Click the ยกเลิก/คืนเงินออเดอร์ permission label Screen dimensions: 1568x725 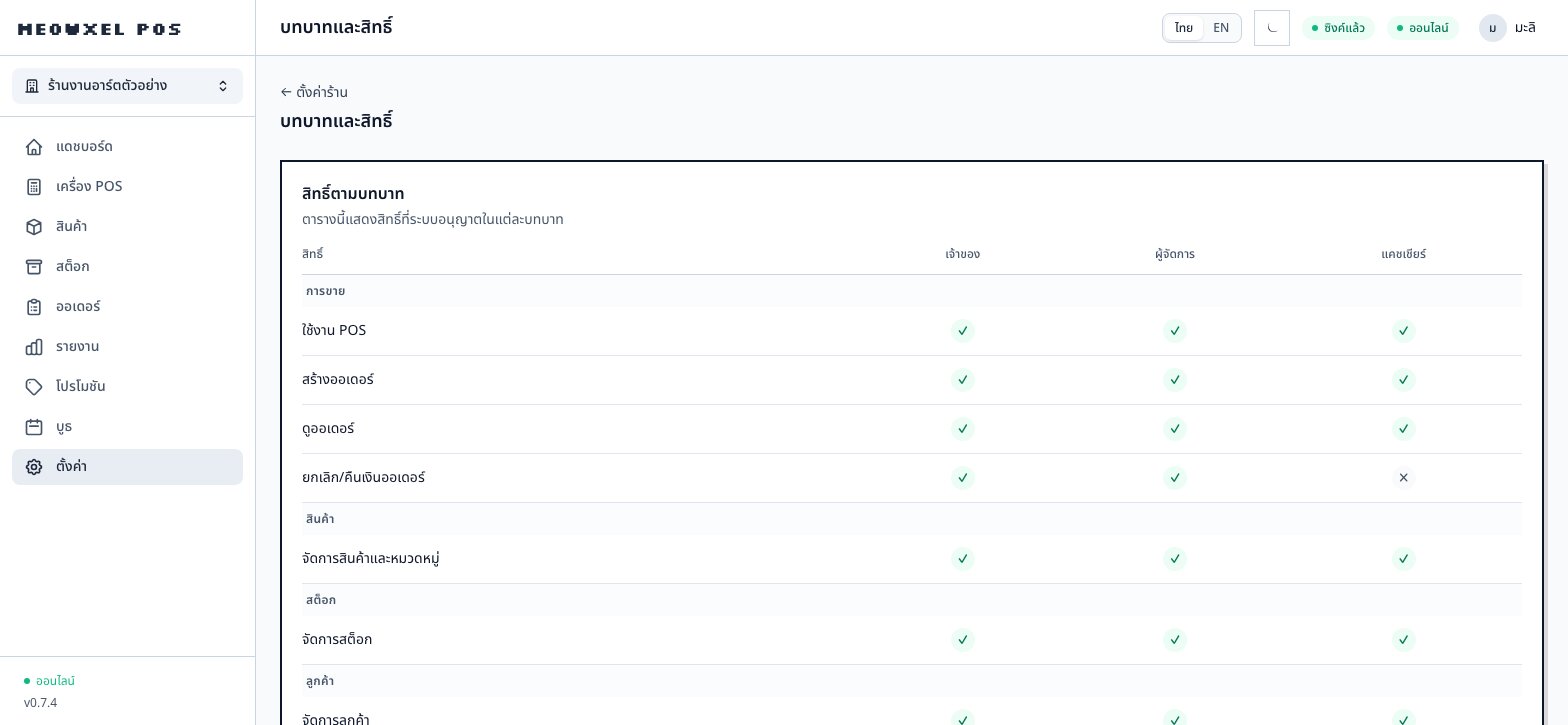[x=363, y=478]
